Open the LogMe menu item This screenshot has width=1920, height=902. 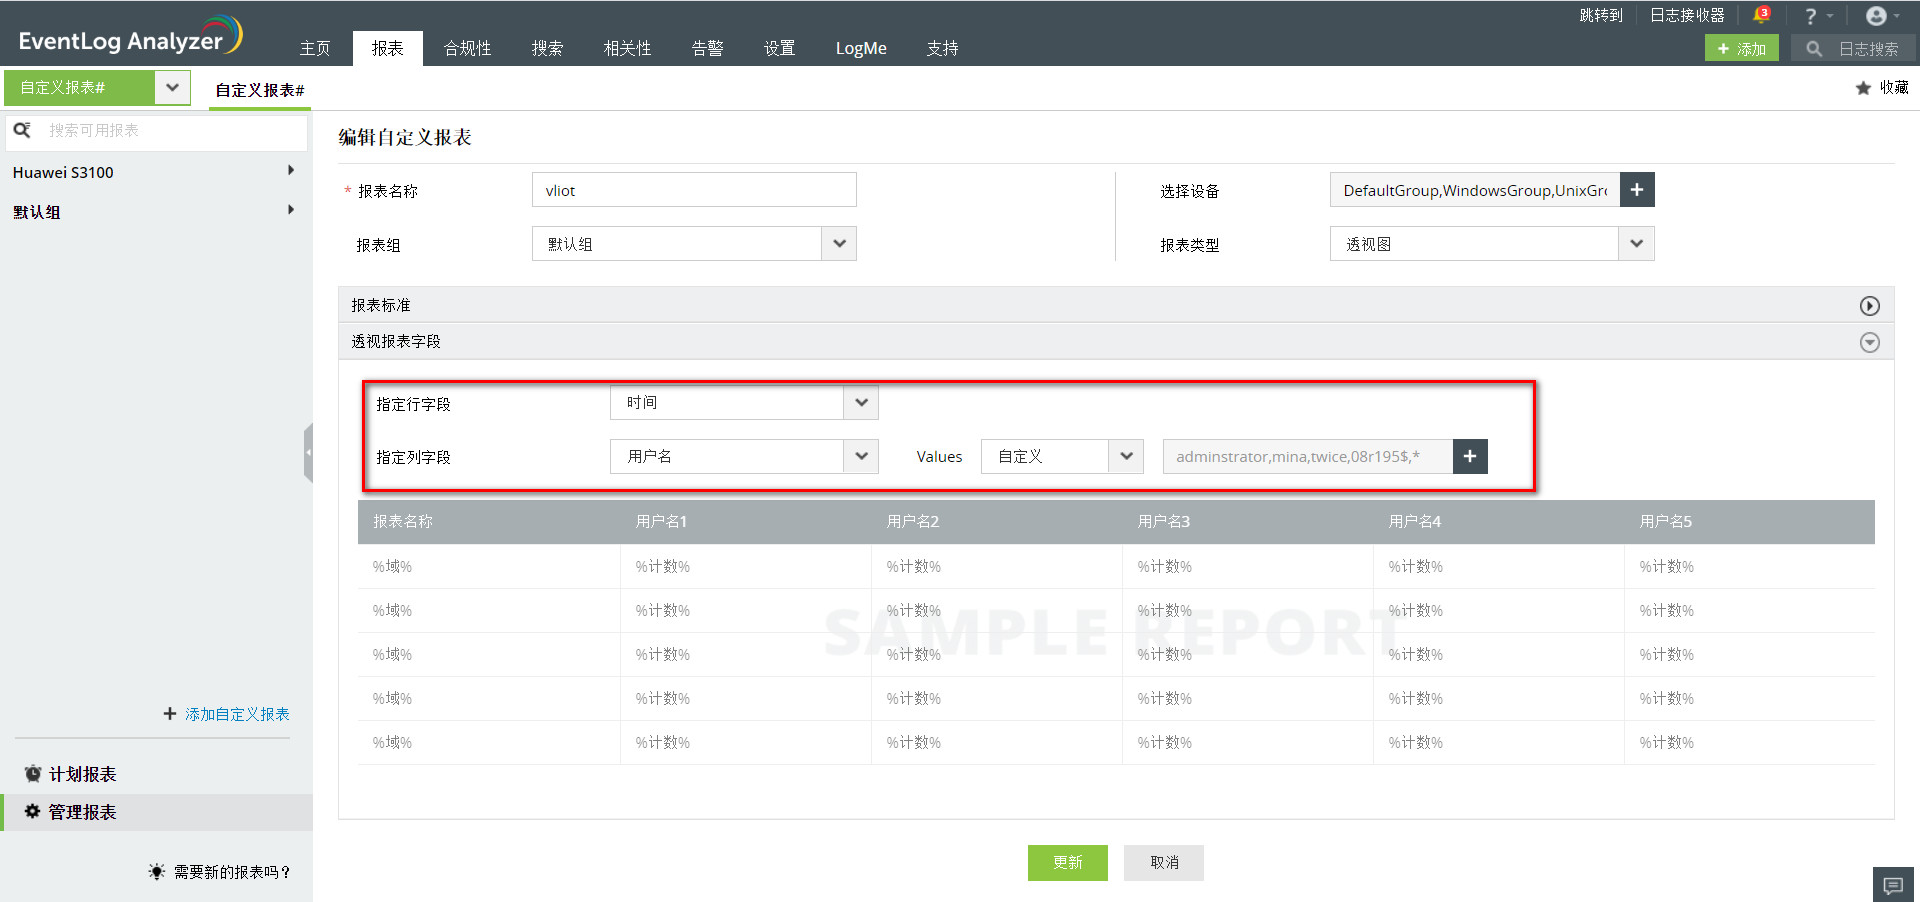(860, 47)
